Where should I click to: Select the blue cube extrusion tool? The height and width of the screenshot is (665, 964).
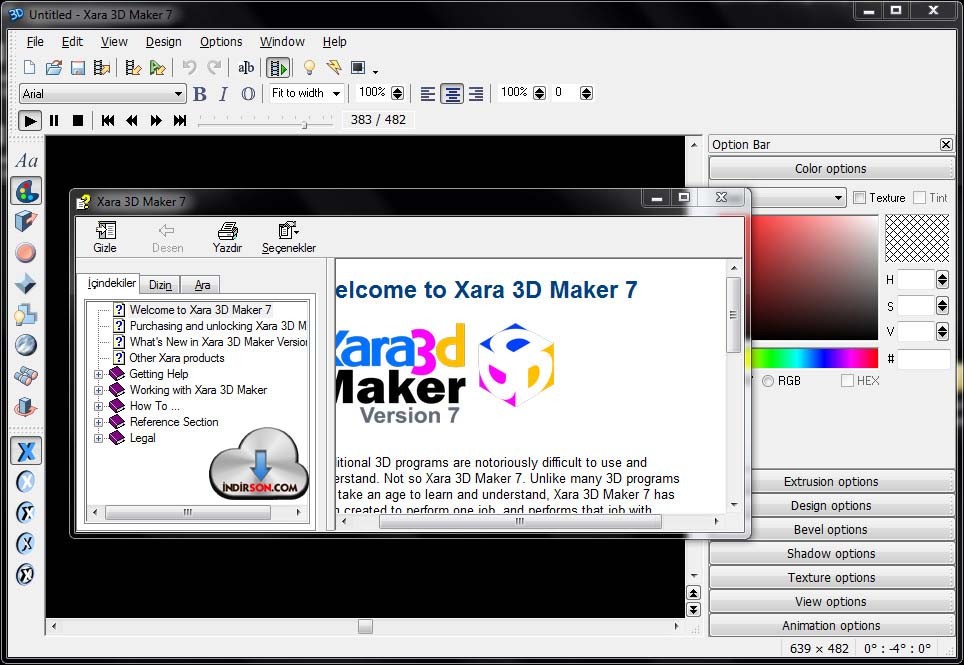26,221
